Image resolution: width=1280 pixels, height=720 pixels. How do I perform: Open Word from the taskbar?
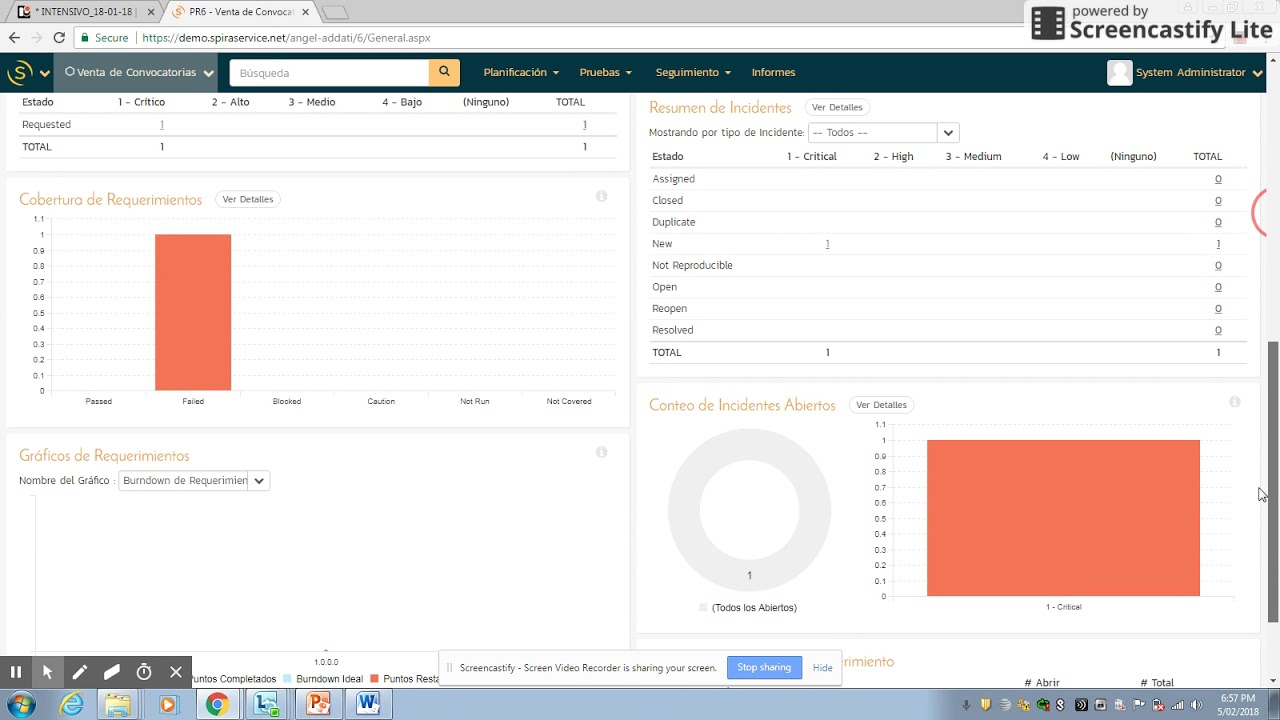368,705
